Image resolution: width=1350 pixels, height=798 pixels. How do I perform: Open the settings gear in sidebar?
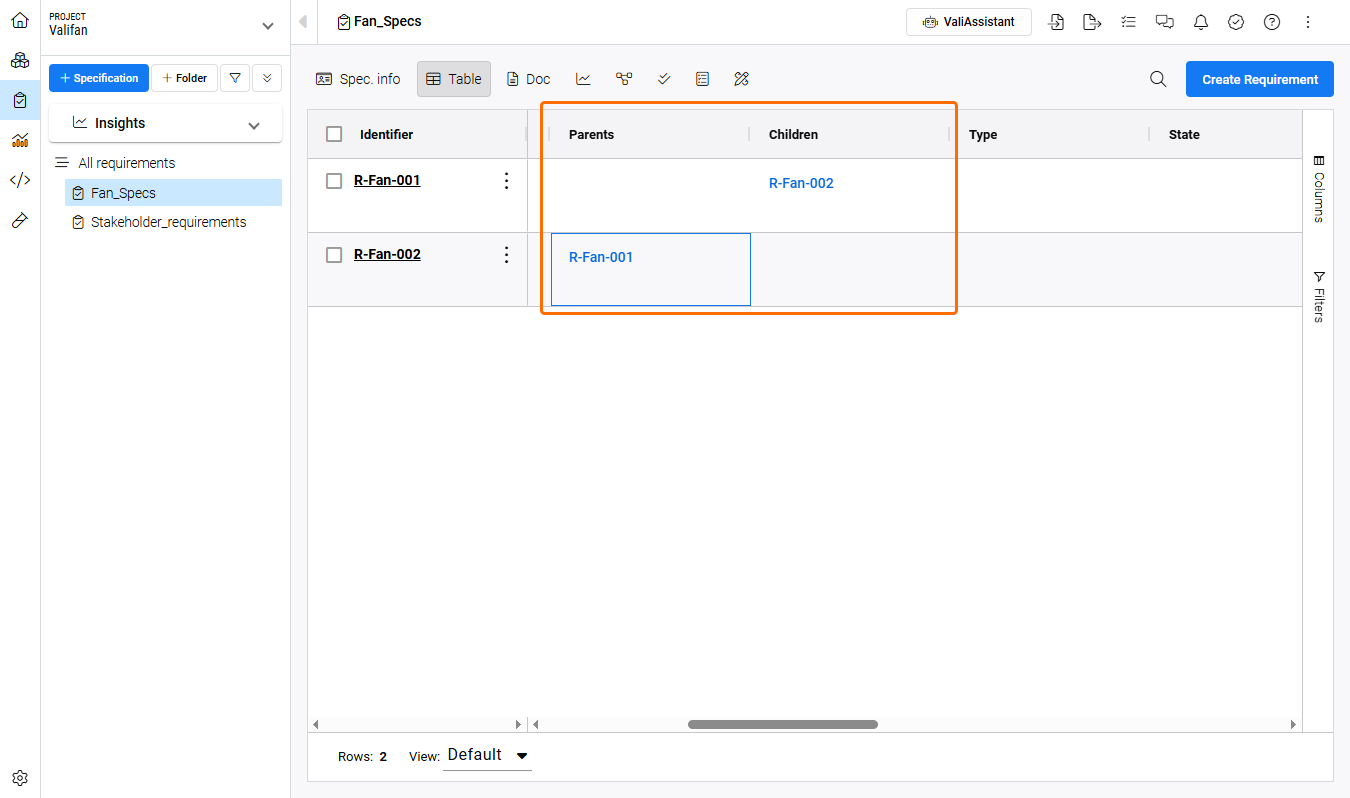pyautogui.click(x=20, y=778)
